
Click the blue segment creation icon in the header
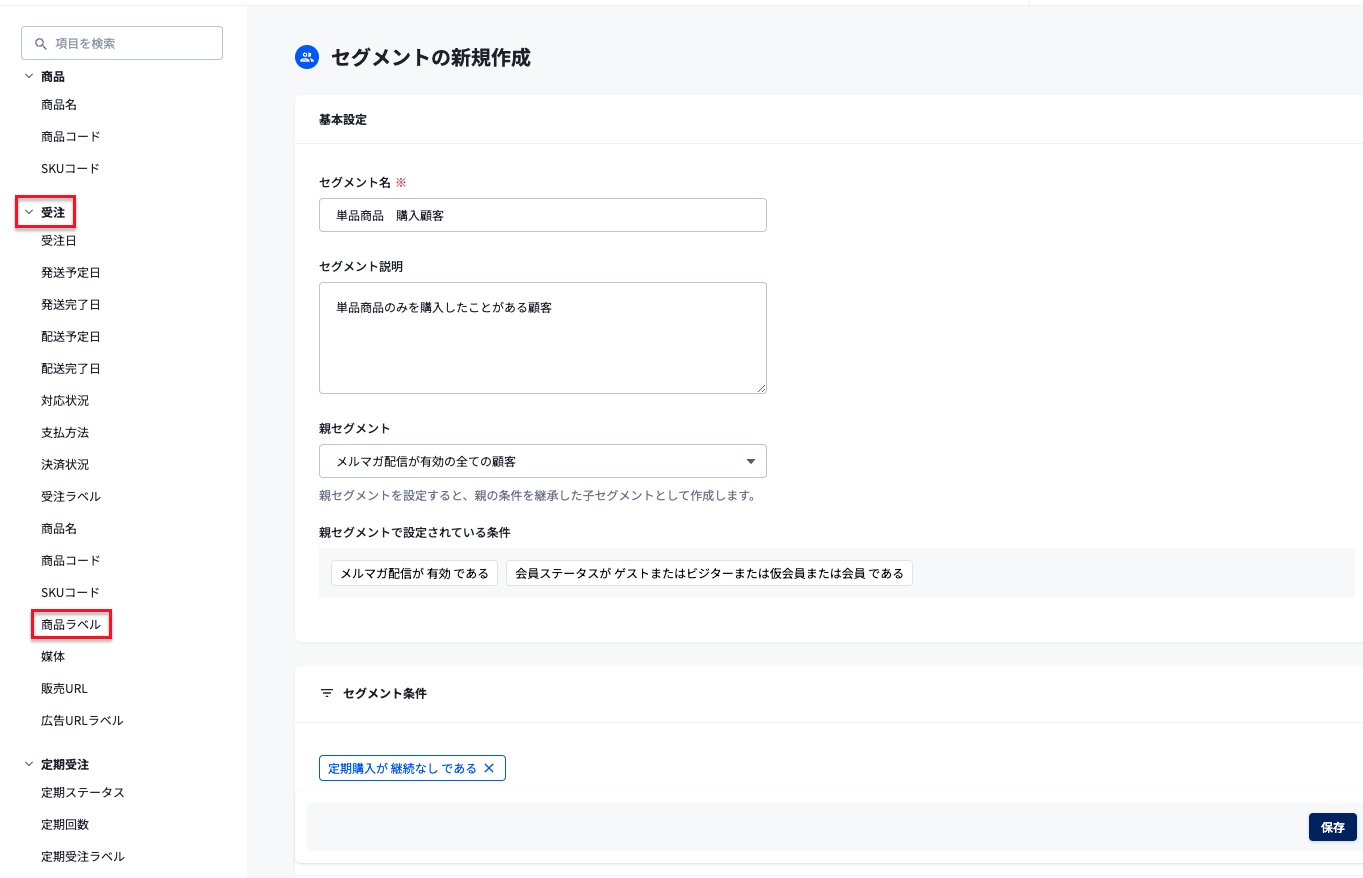[x=306, y=57]
